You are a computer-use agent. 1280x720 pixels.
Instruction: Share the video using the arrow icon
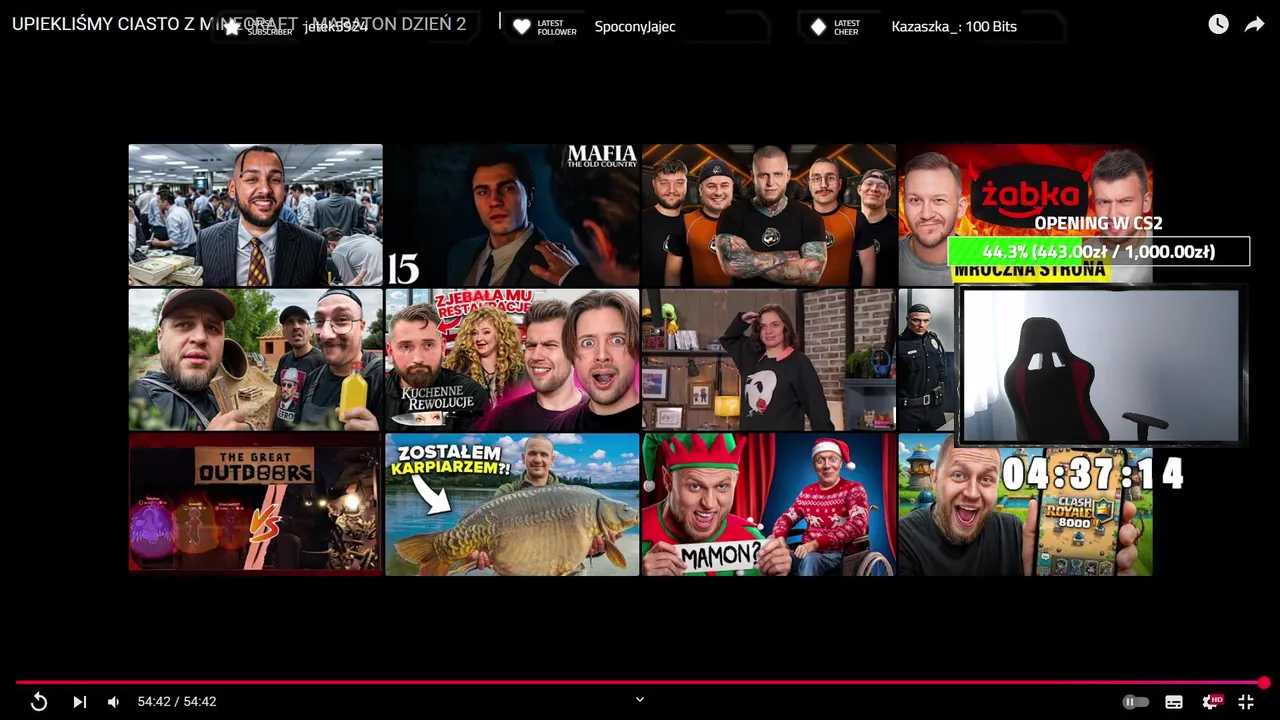(x=1254, y=25)
